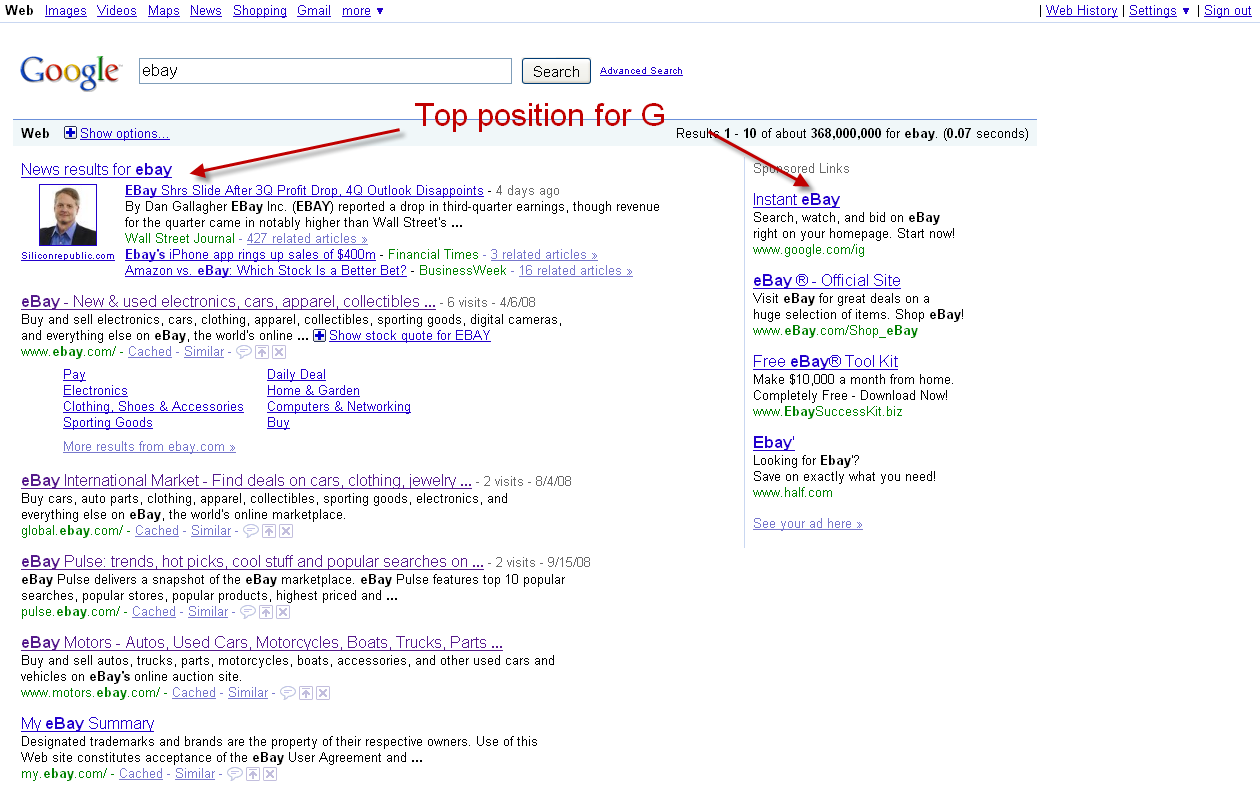Screen dimensions: 1260x786
Task: Remove the my.ebay.com result with X icon
Action: 270,774
